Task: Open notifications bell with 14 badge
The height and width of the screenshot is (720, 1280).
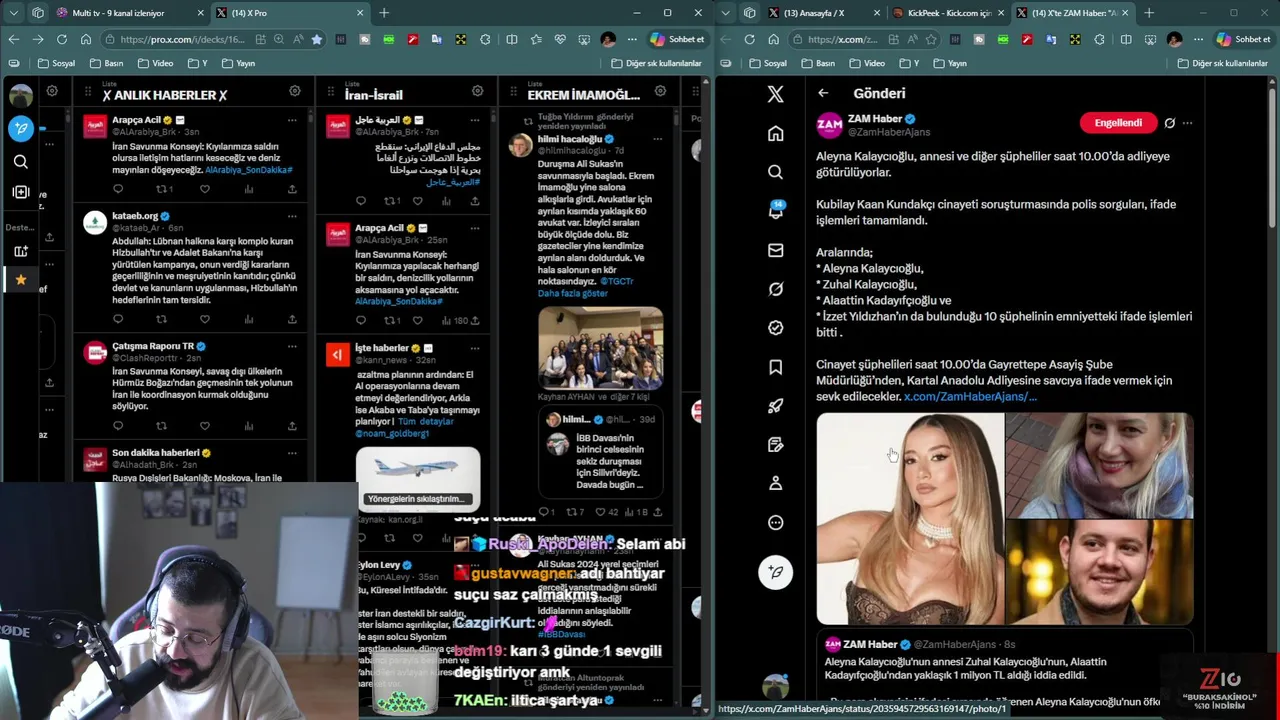Action: [x=775, y=211]
